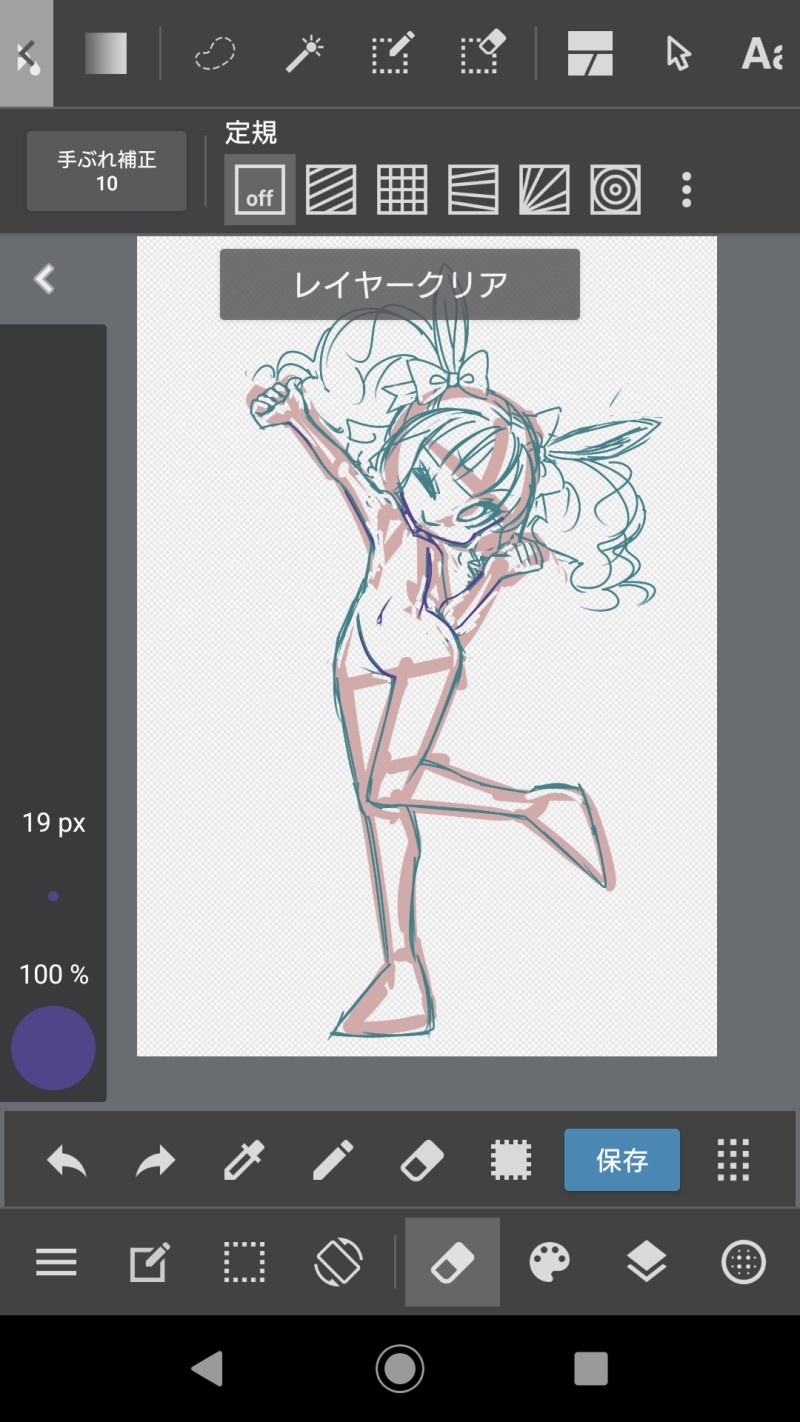Open the hamburger main menu
The width and height of the screenshot is (800, 1422).
[x=56, y=1262]
